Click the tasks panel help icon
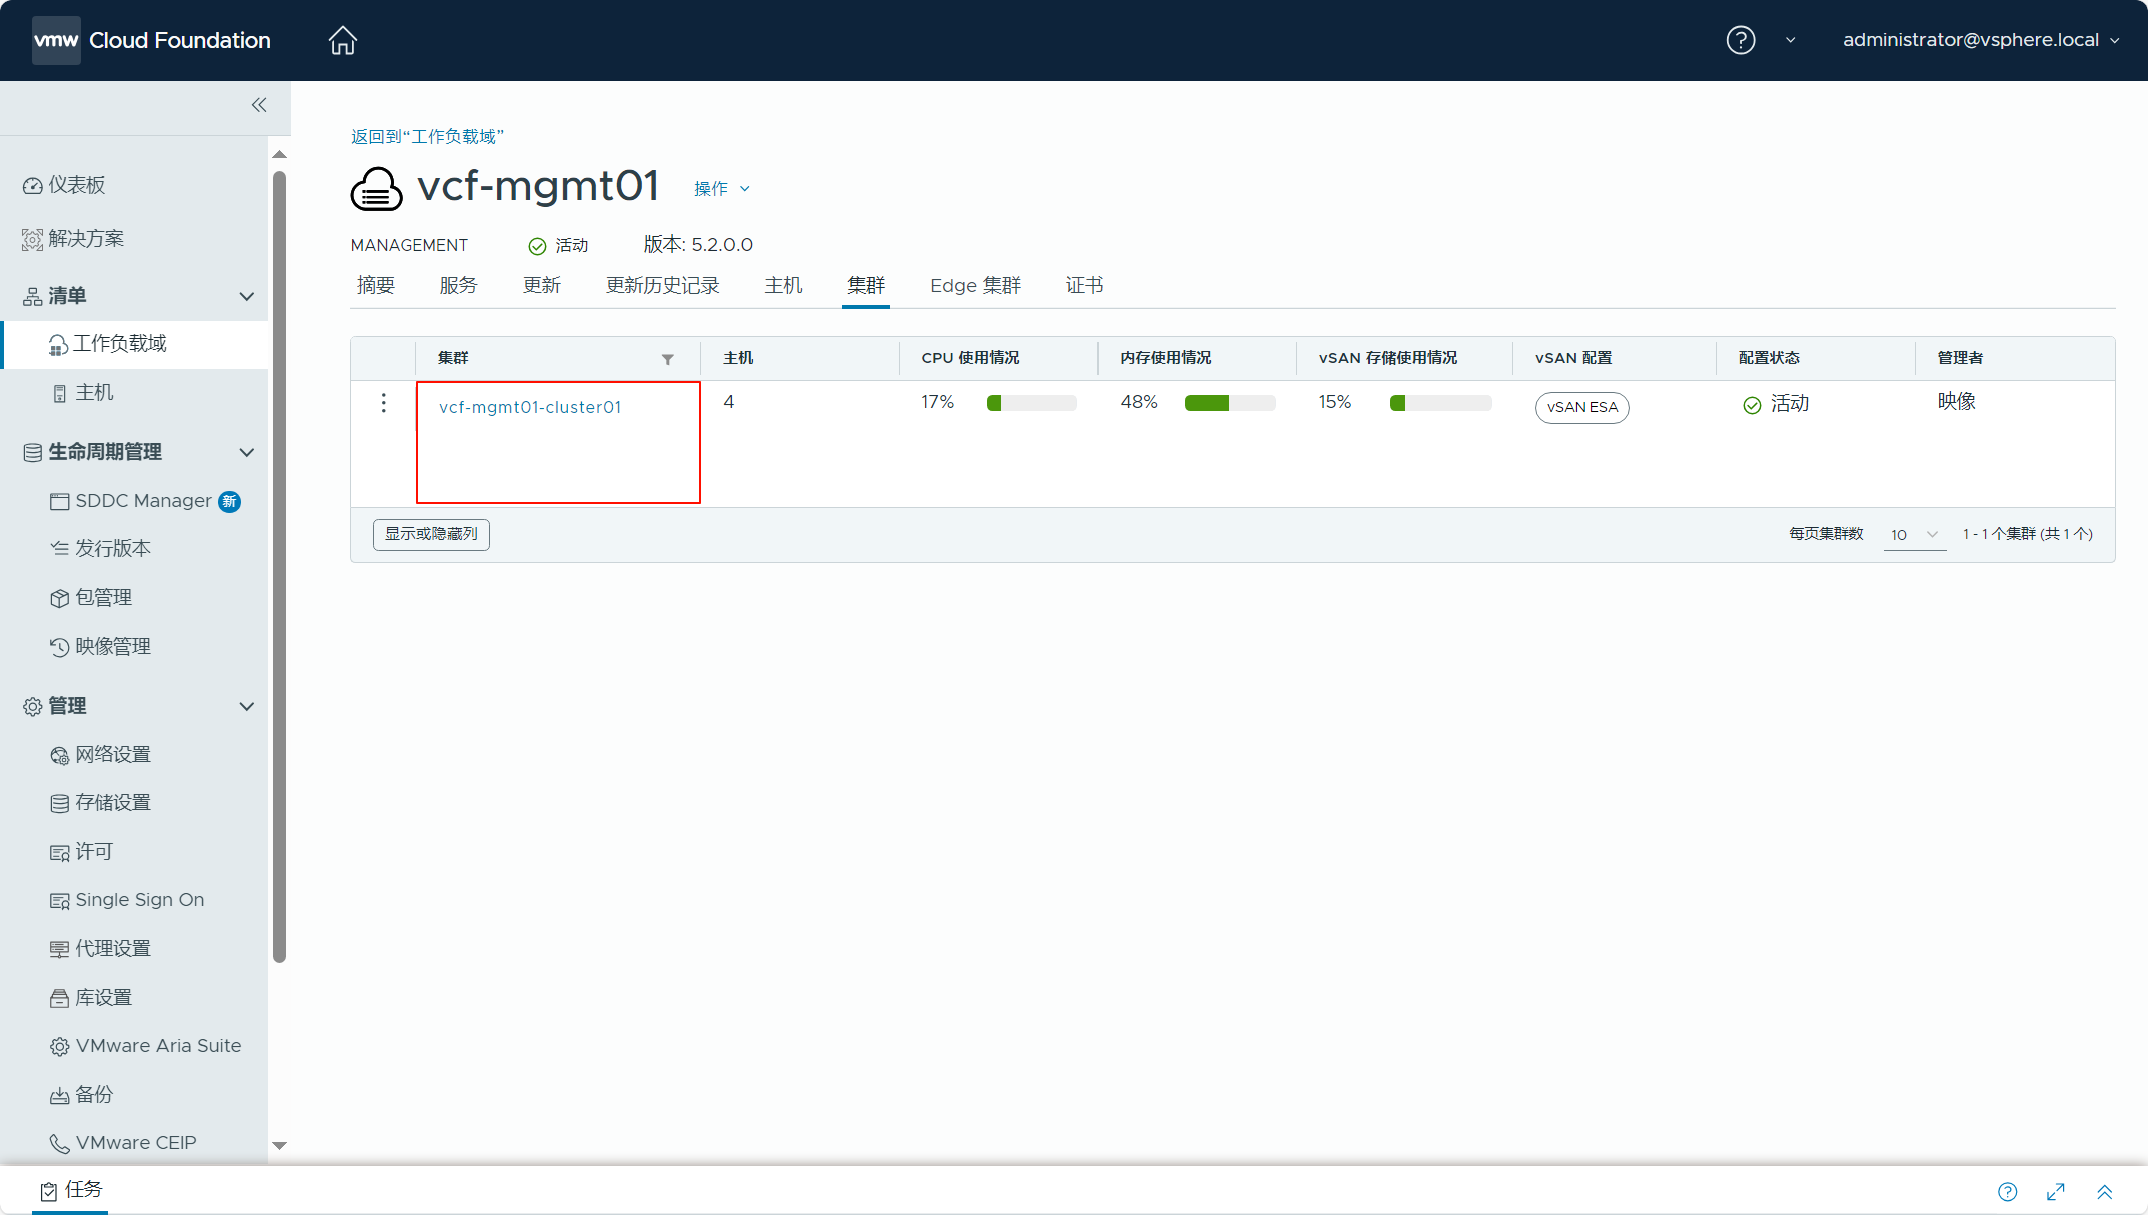The width and height of the screenshot is (2148, 1215). tap(2007, 1191)
